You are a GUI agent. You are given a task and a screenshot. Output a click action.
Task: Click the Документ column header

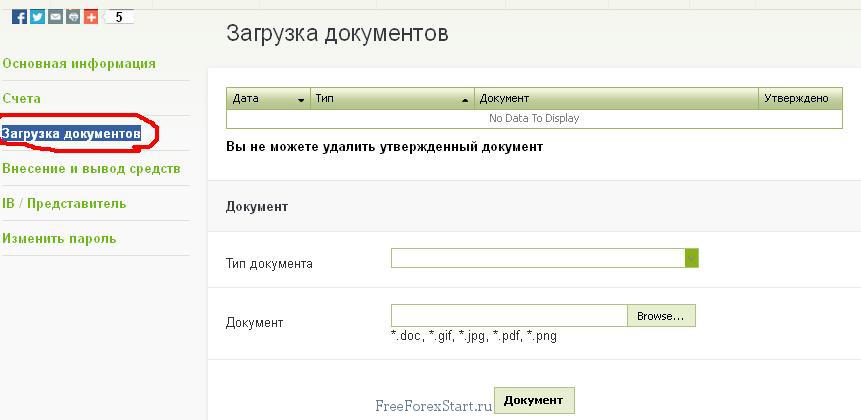coord(615,99)
